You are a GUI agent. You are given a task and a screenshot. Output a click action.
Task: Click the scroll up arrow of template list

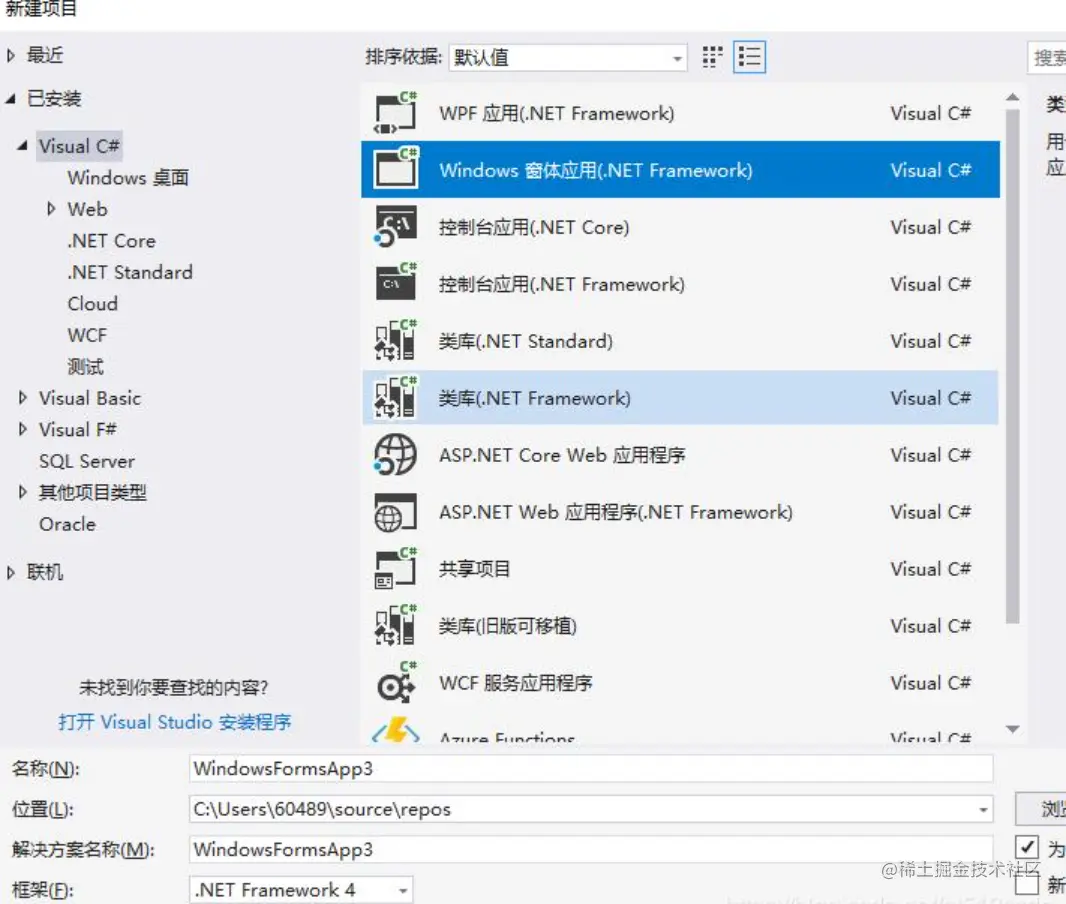tap(1013, 97)
